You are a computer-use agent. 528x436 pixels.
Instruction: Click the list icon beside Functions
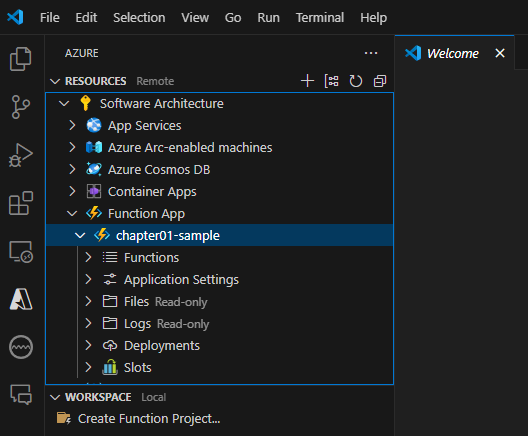tap(110, 257)
